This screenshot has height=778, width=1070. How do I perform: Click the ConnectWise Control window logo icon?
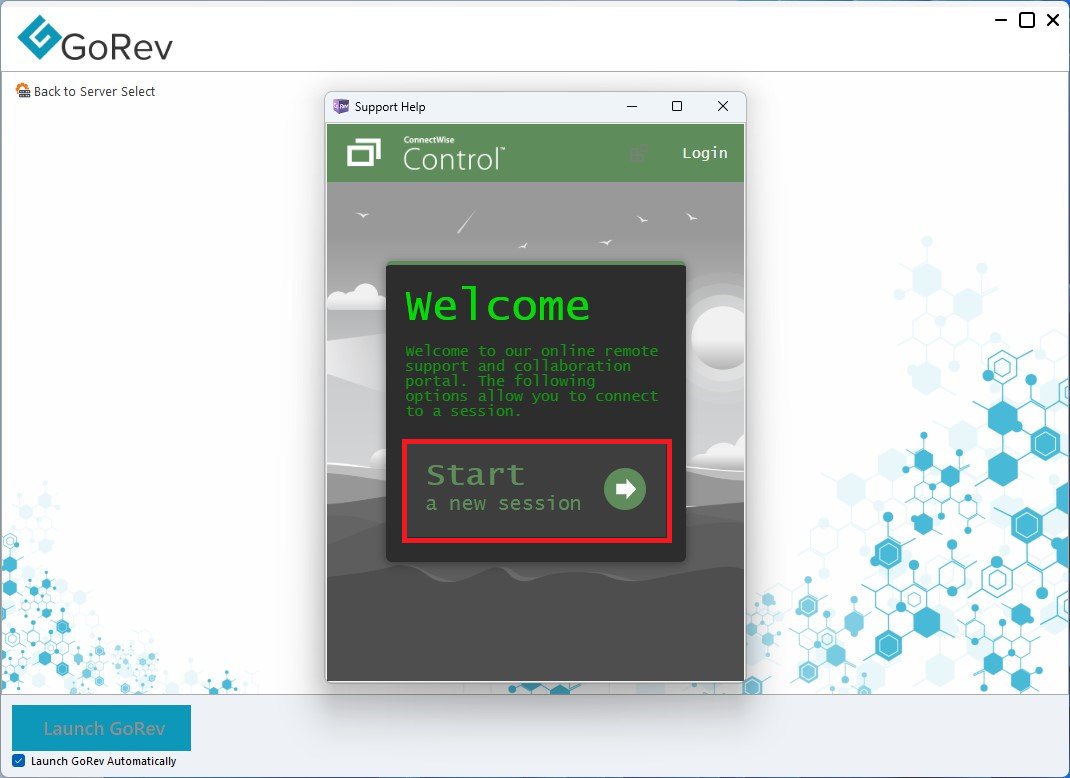pos(364,152)
